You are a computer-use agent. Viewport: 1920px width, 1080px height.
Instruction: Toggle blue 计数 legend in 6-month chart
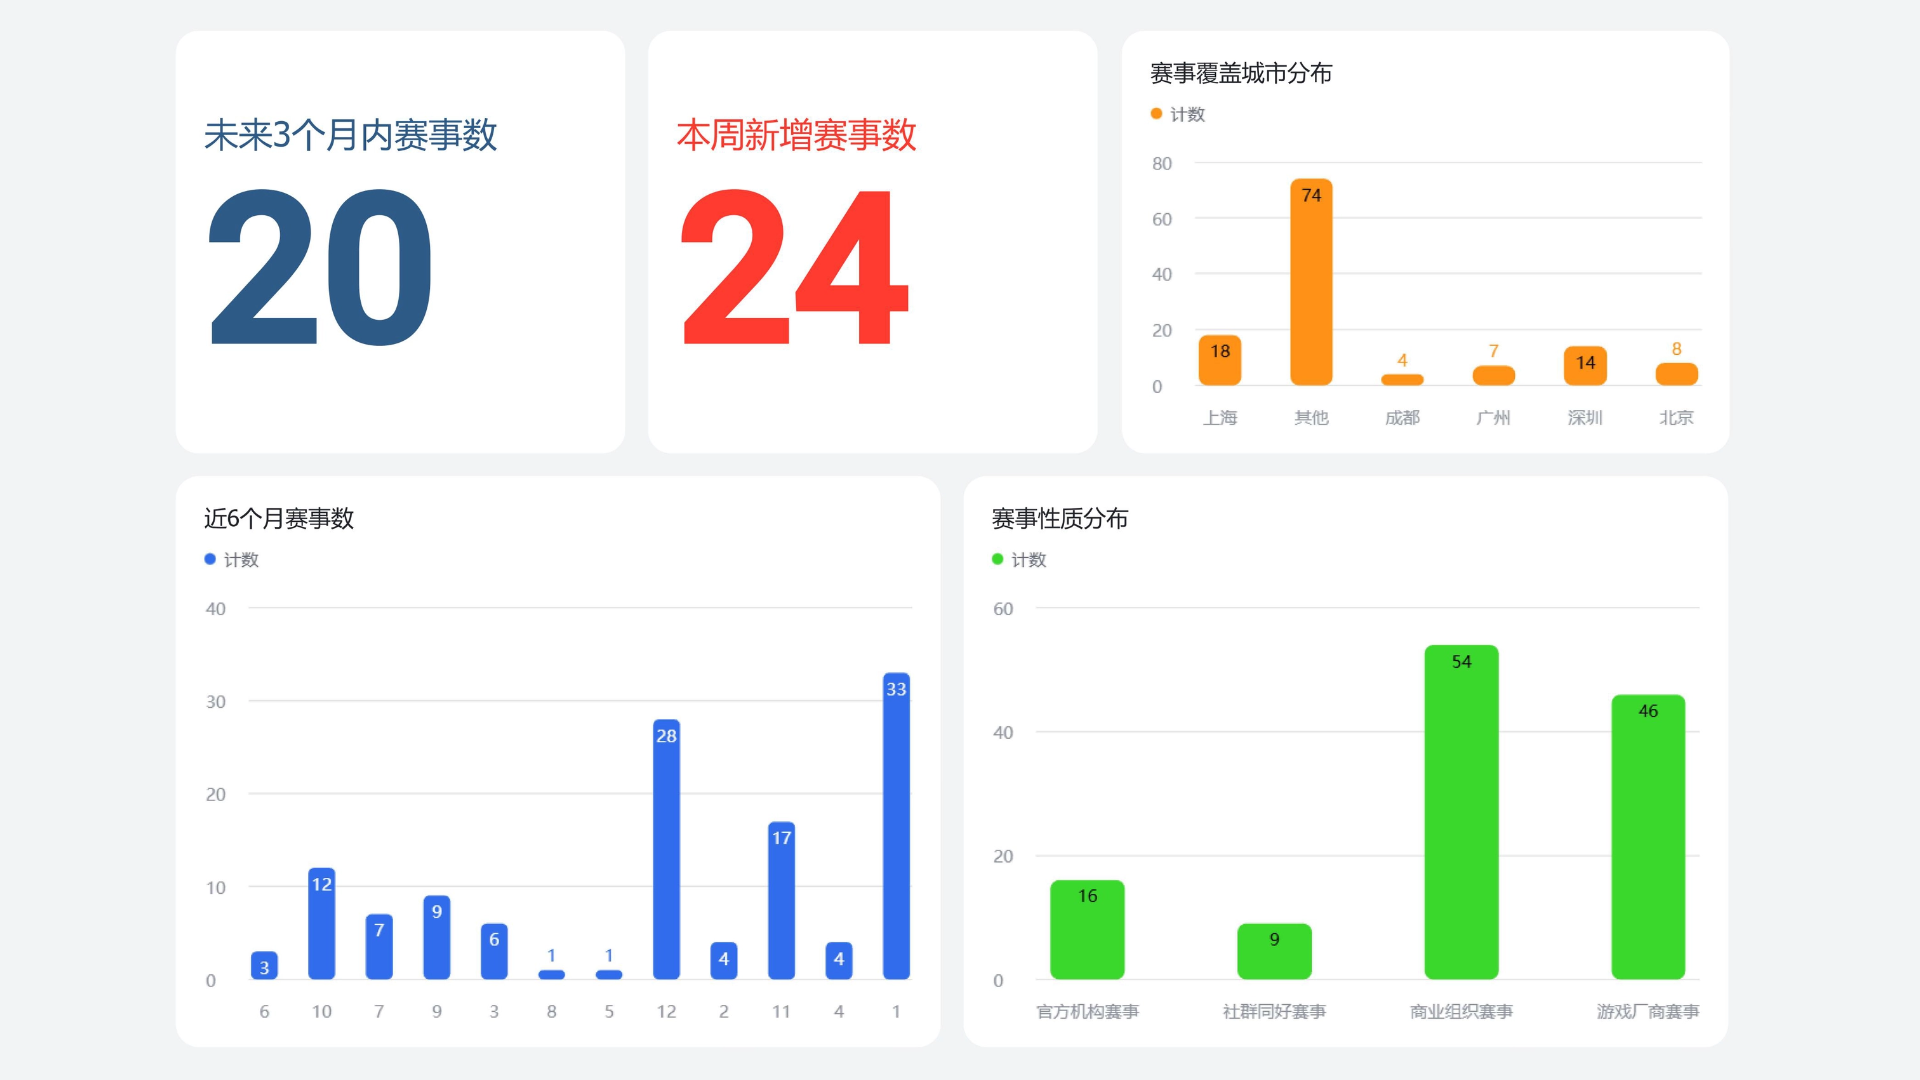(x=232, y=560)
